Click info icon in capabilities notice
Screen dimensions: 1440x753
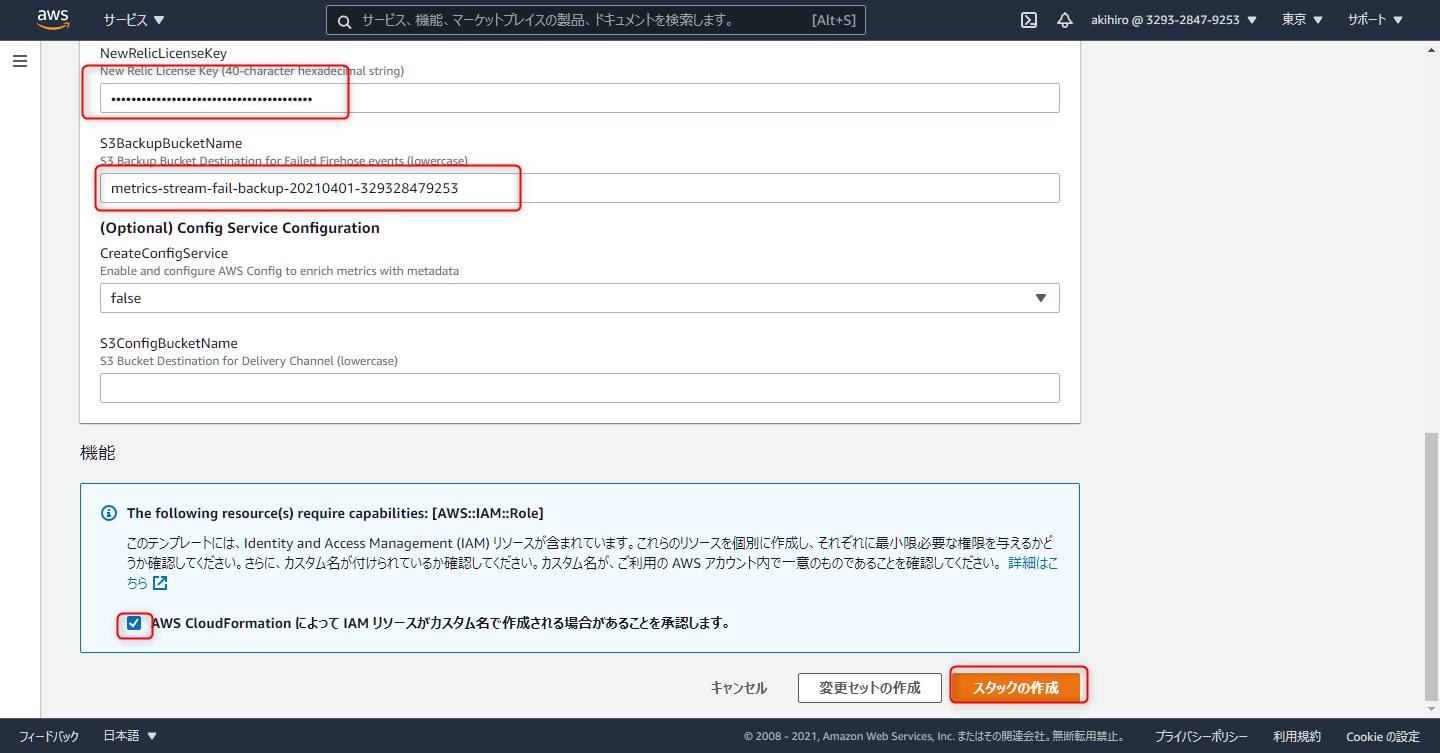110,513
